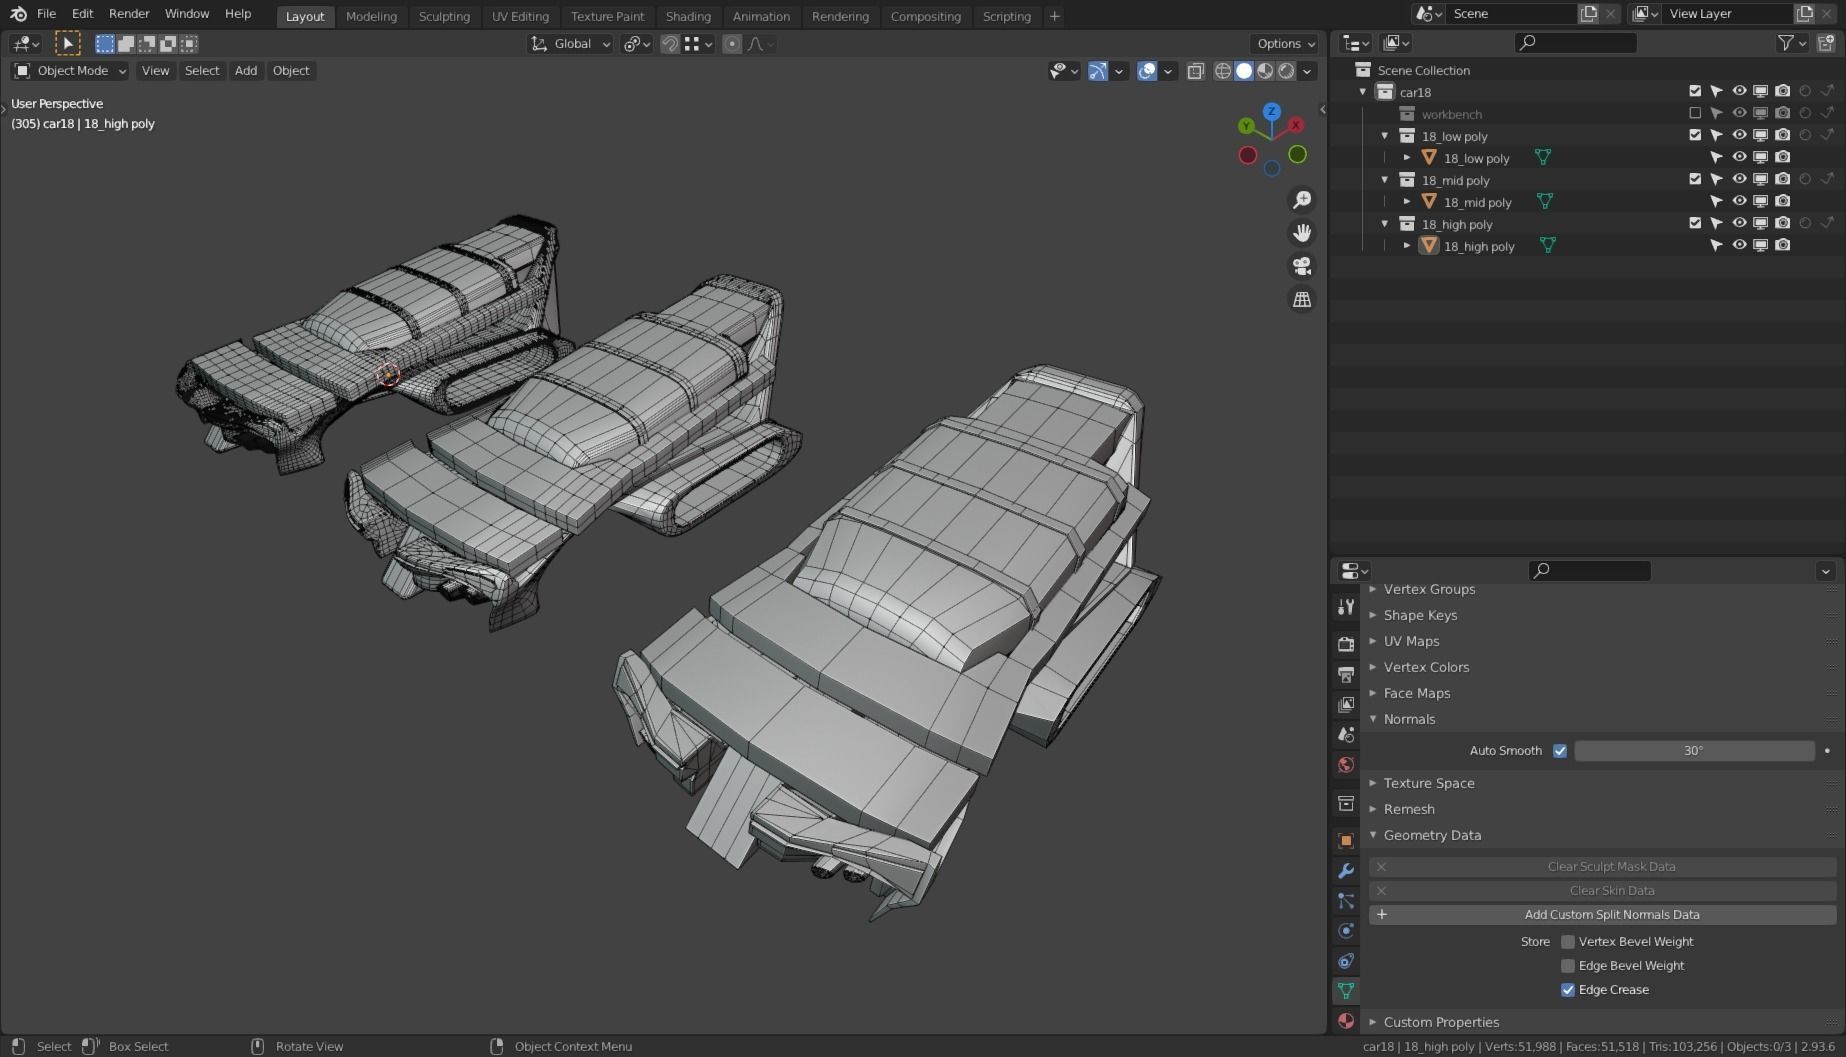Image resolution: width=1846 pixels, height=1057 pixels.
Task: Select wireframe viewport shading mode
Action: [x=1222, y=71]
